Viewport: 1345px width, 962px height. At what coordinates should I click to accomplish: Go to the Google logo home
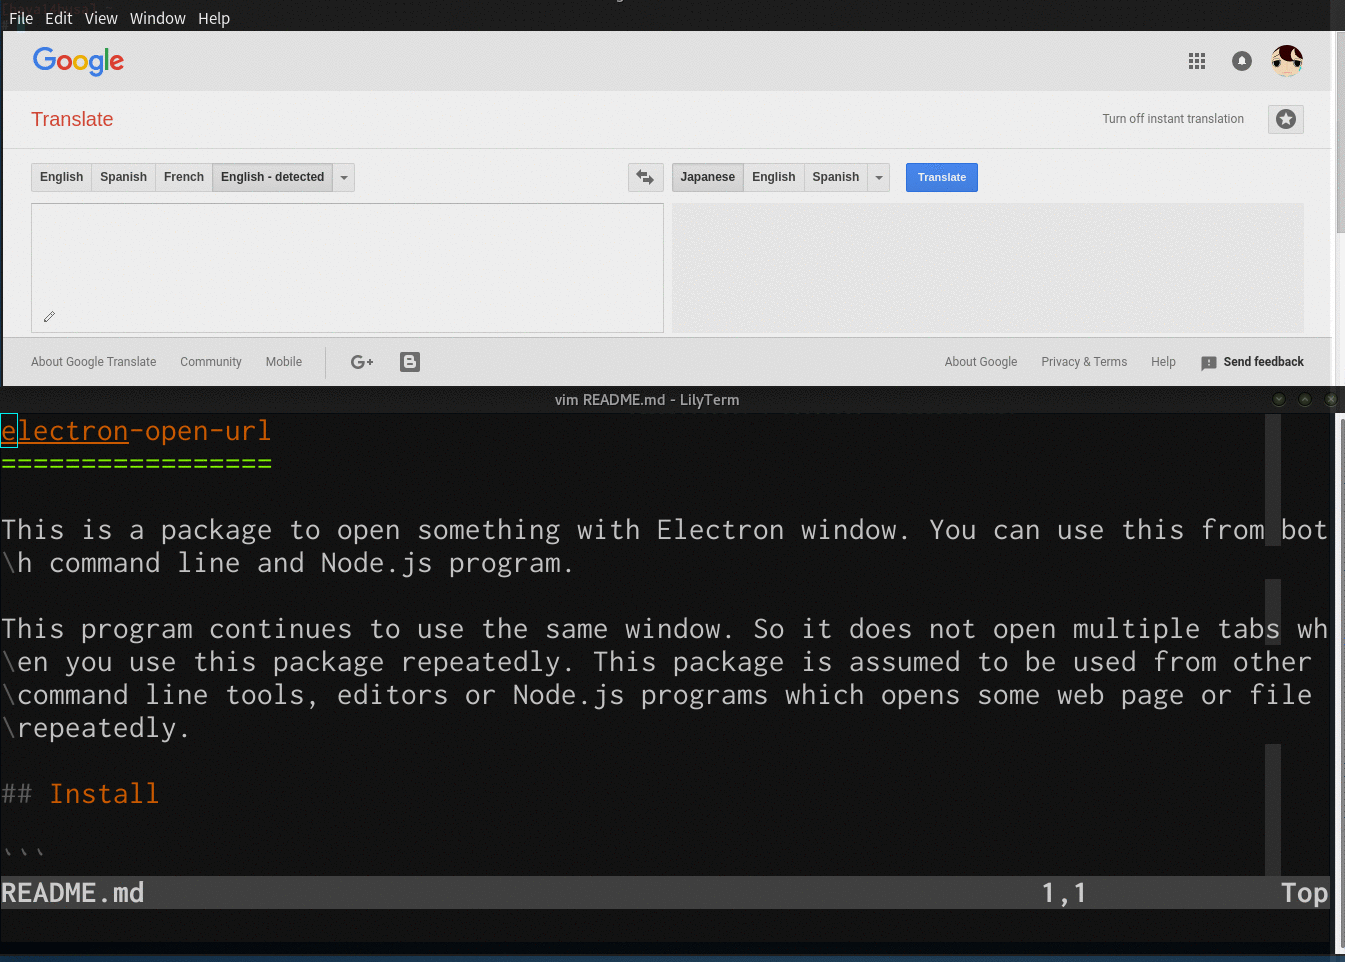(78, 61)
